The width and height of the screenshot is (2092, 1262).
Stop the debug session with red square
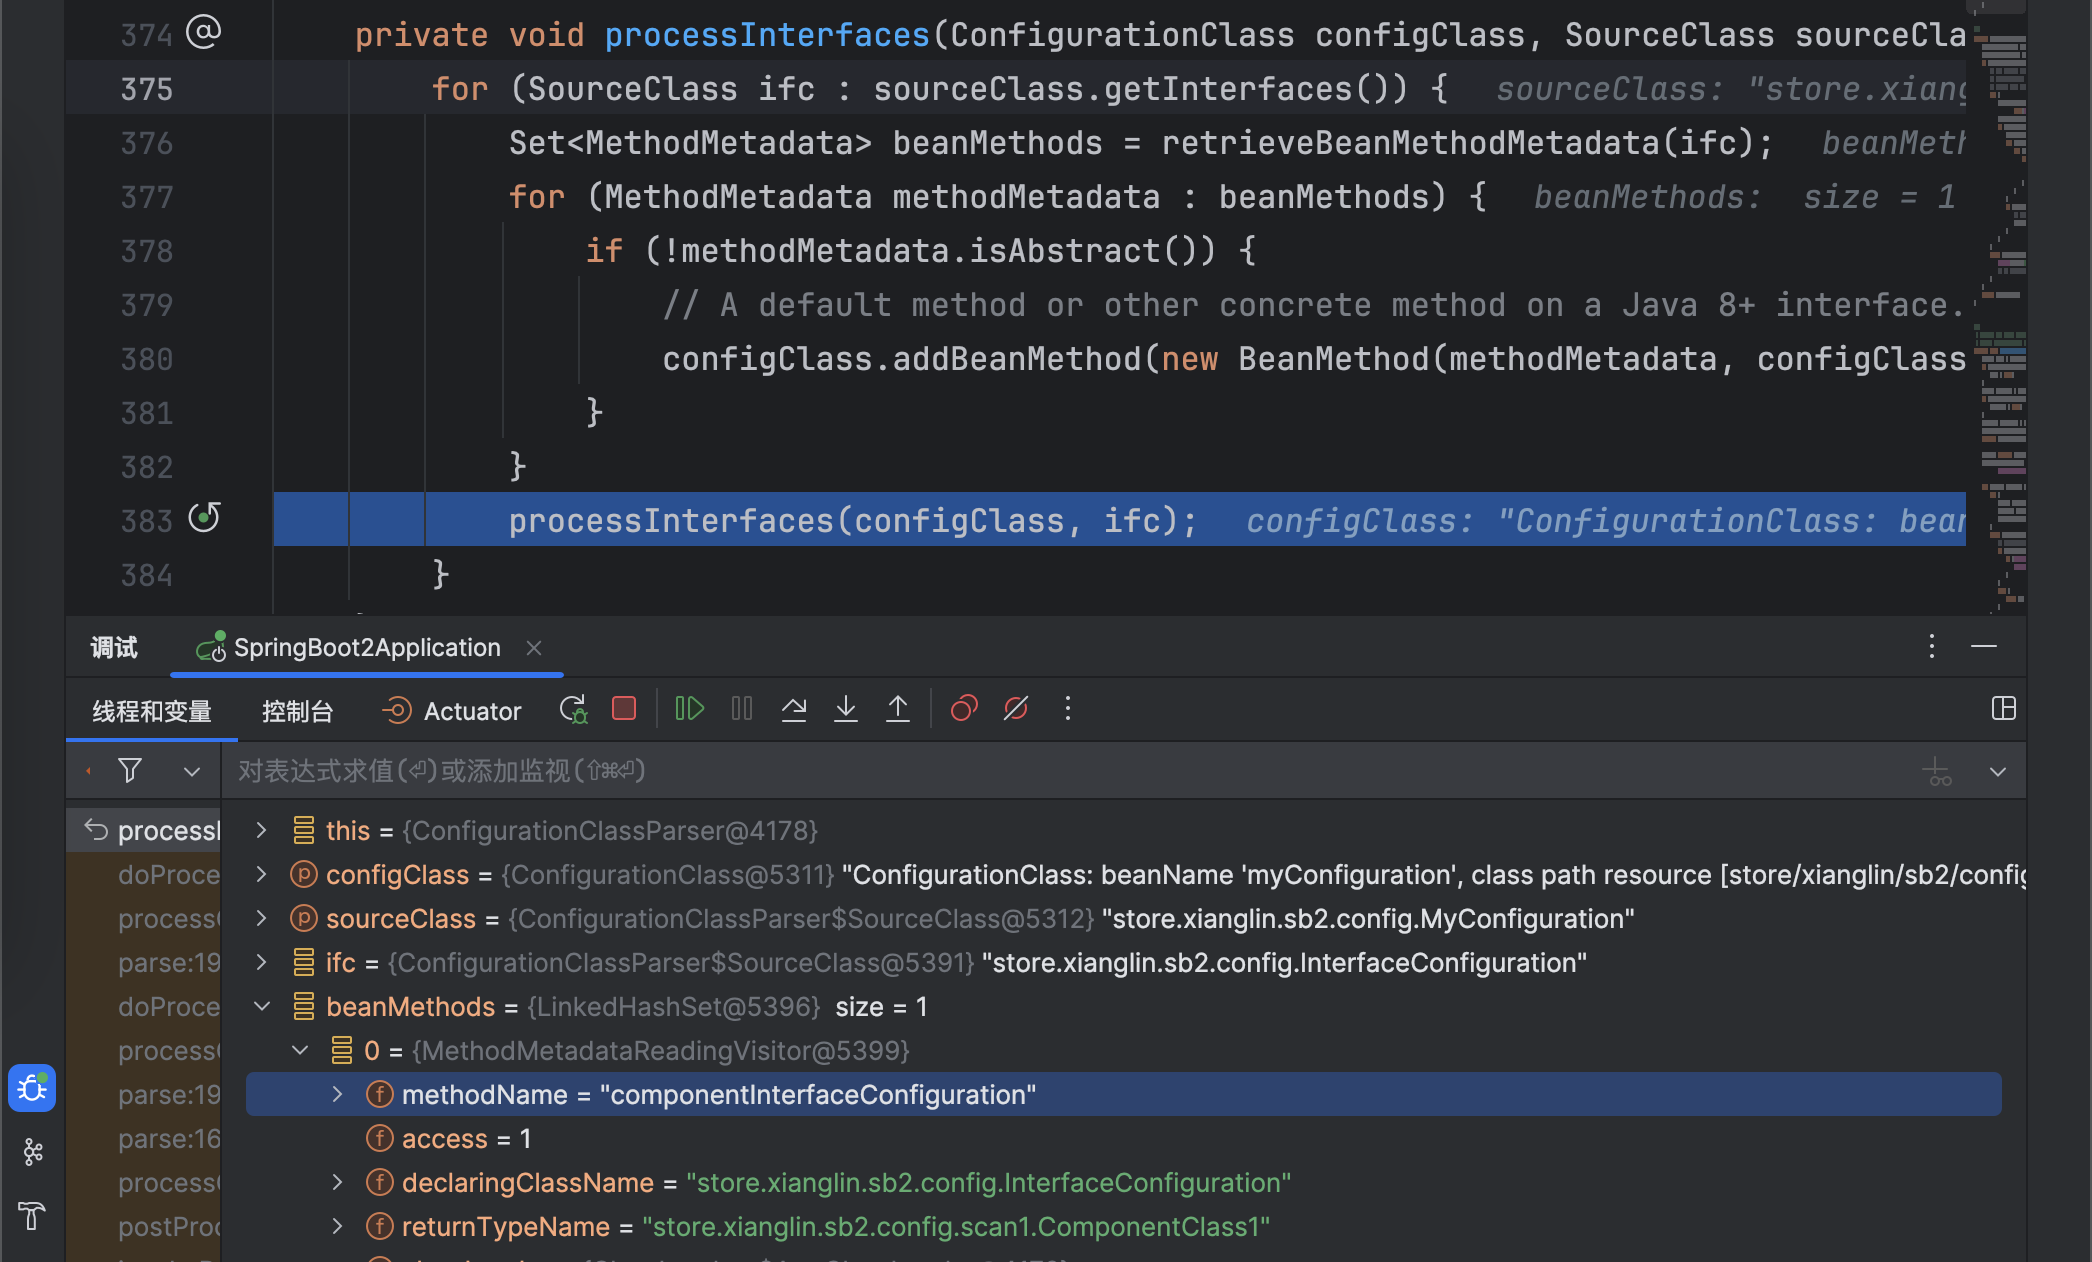[624, 709]
